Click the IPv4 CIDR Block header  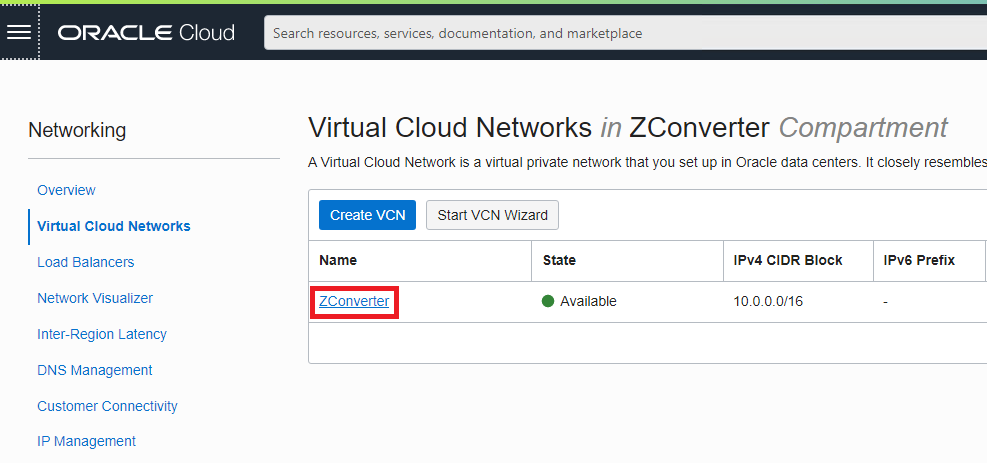pos(787,260)
